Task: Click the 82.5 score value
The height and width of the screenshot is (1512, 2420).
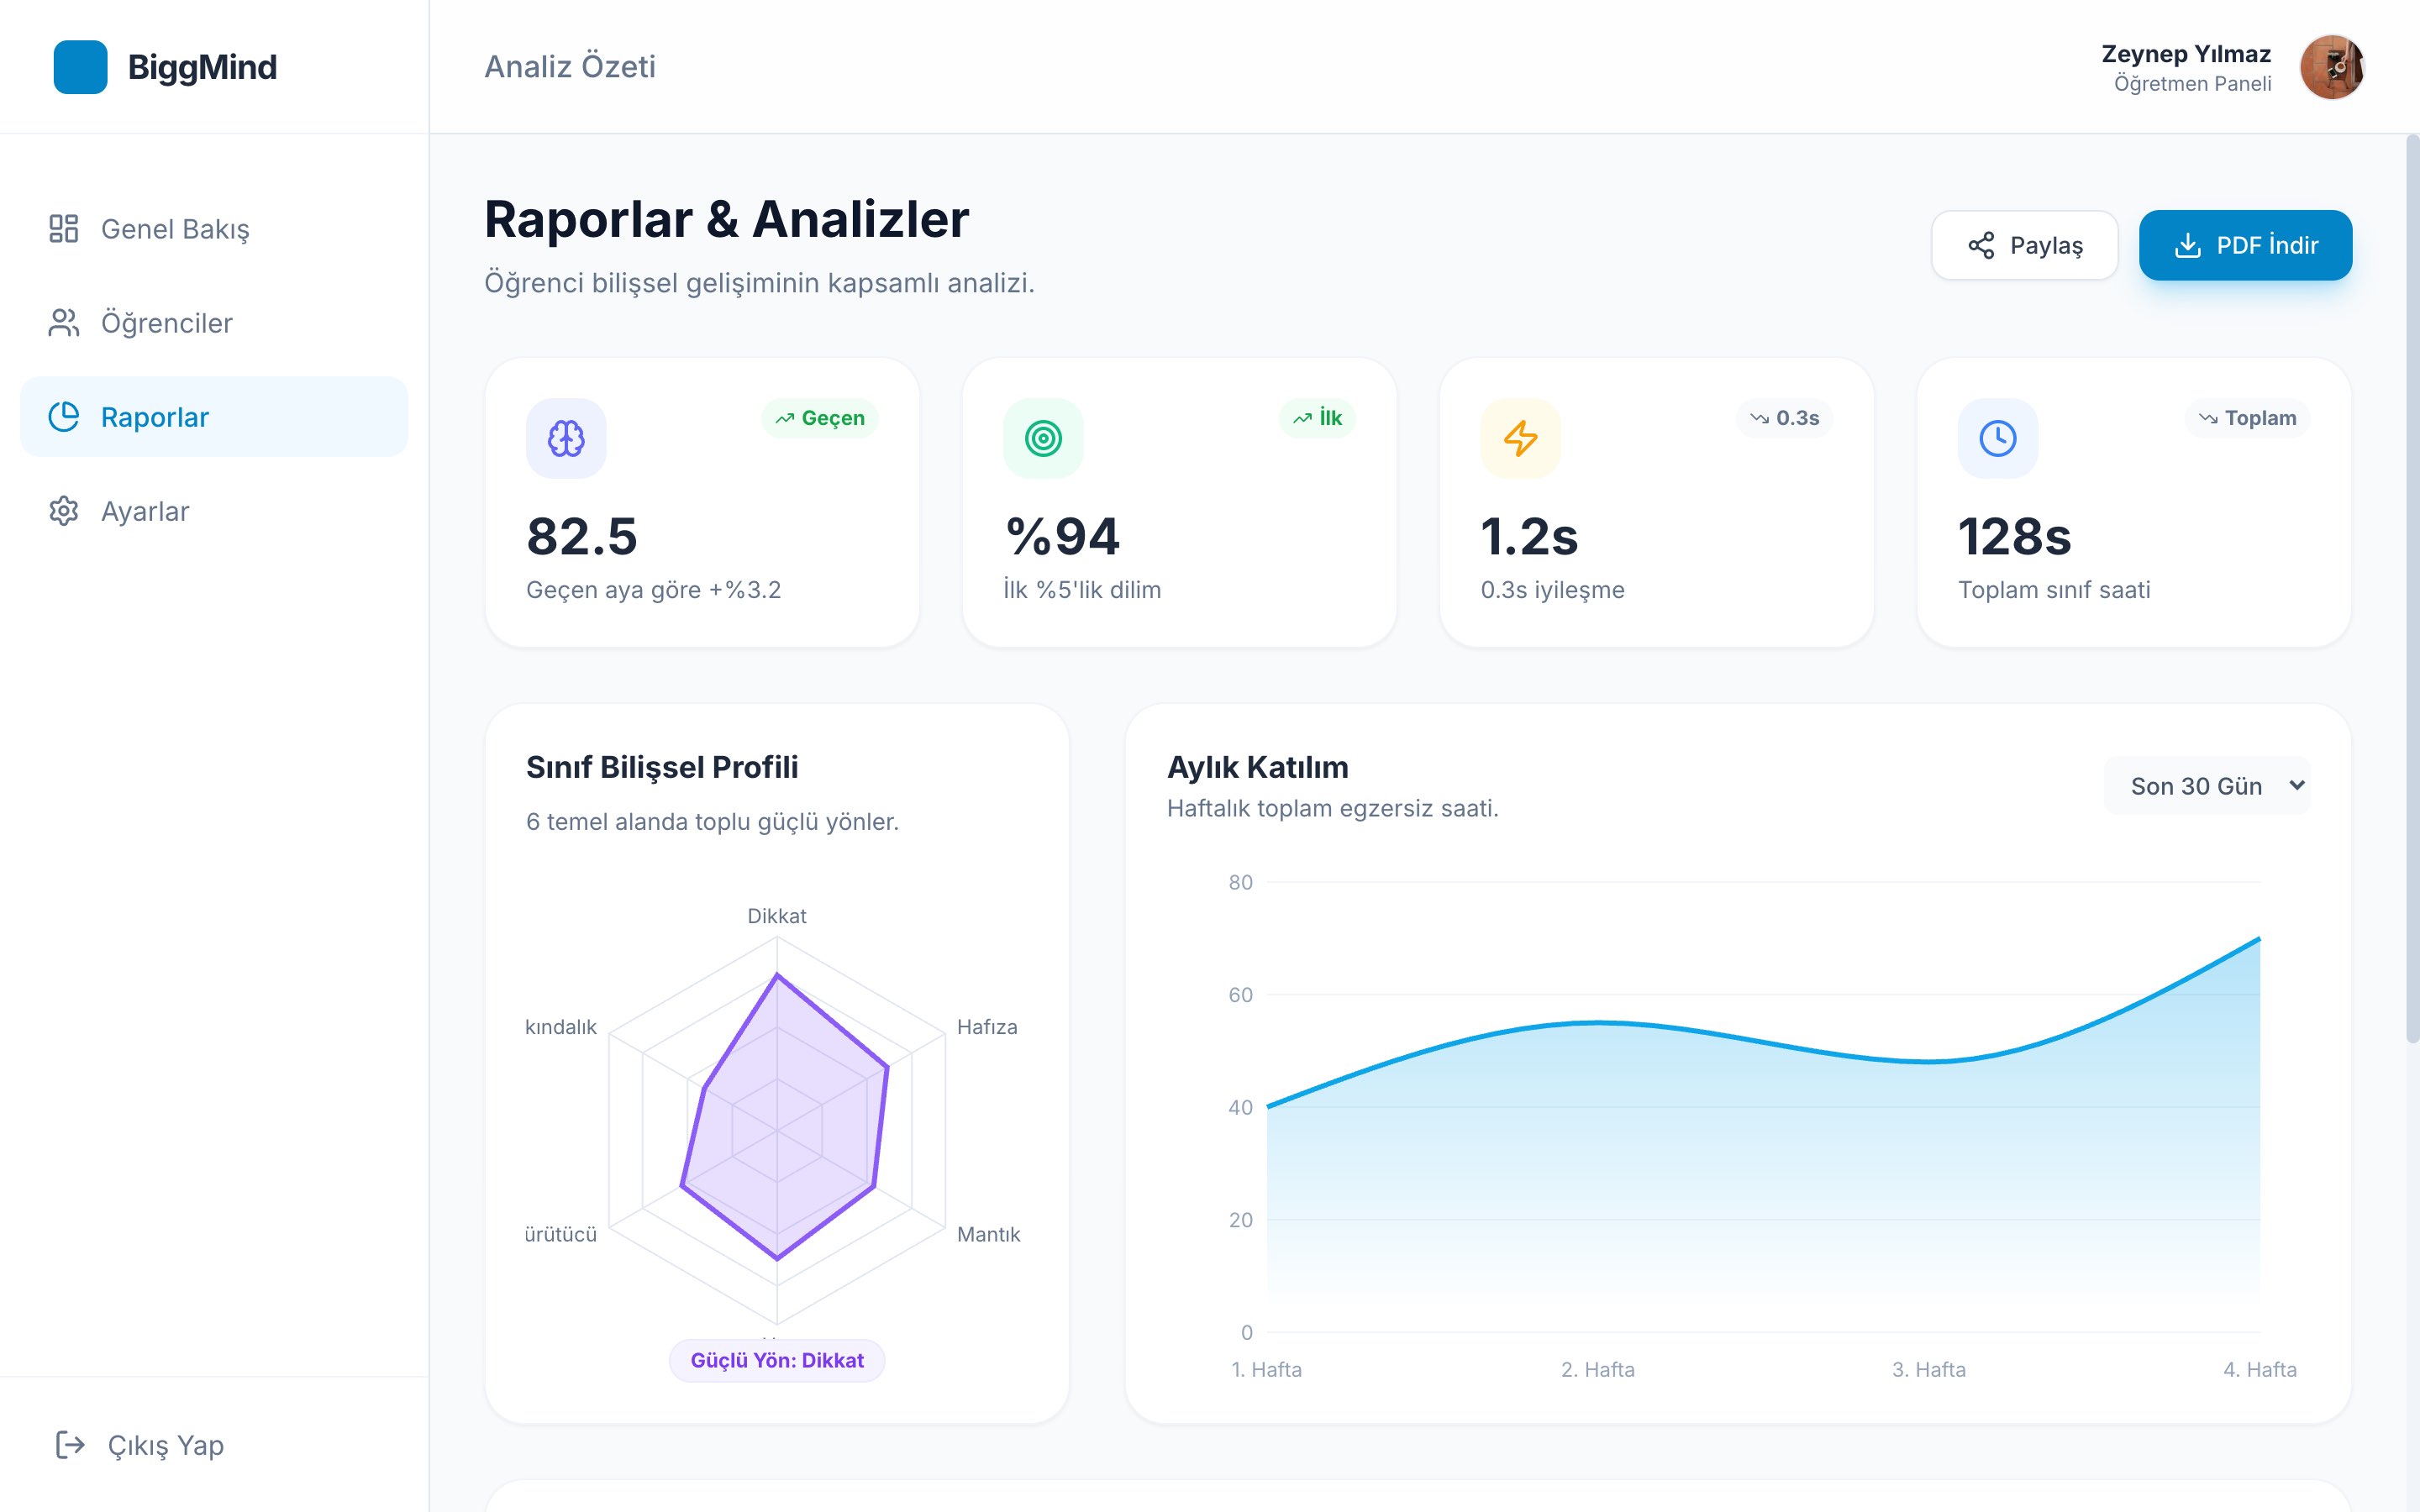Action: click(582, 536)
